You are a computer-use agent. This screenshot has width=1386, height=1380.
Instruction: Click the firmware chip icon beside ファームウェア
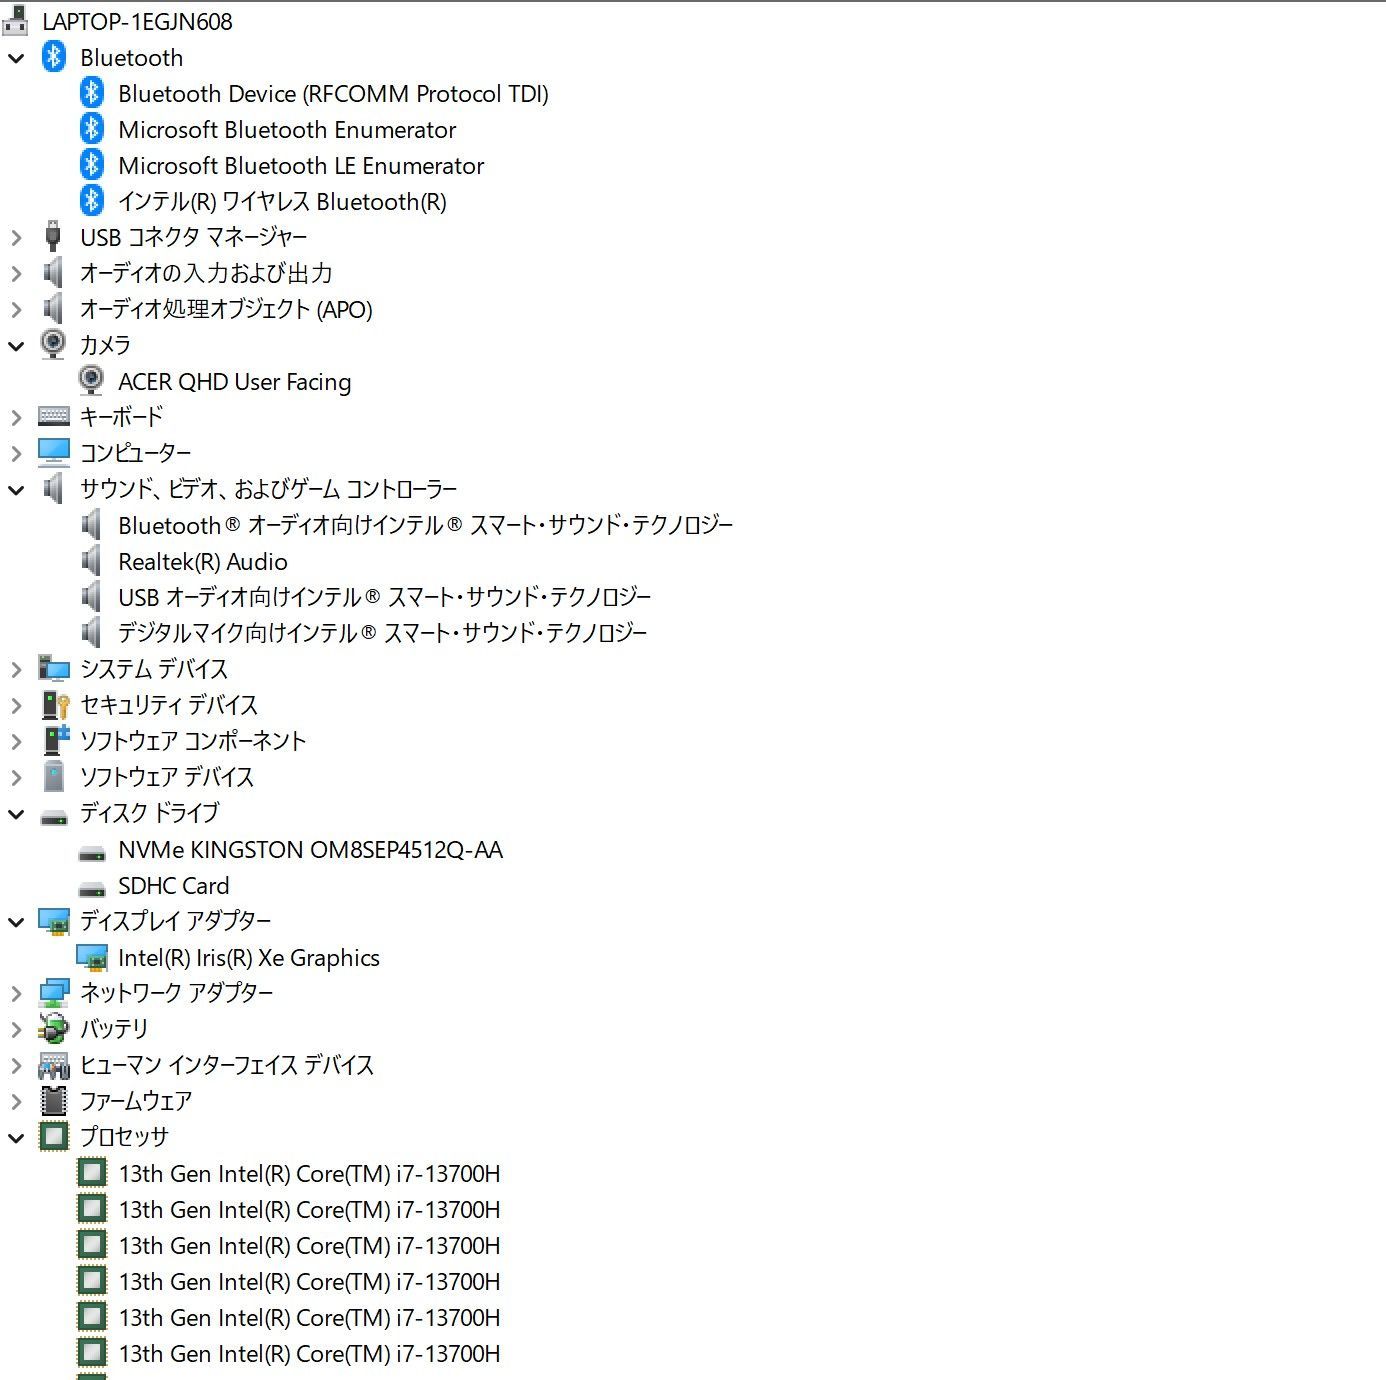53,1101
